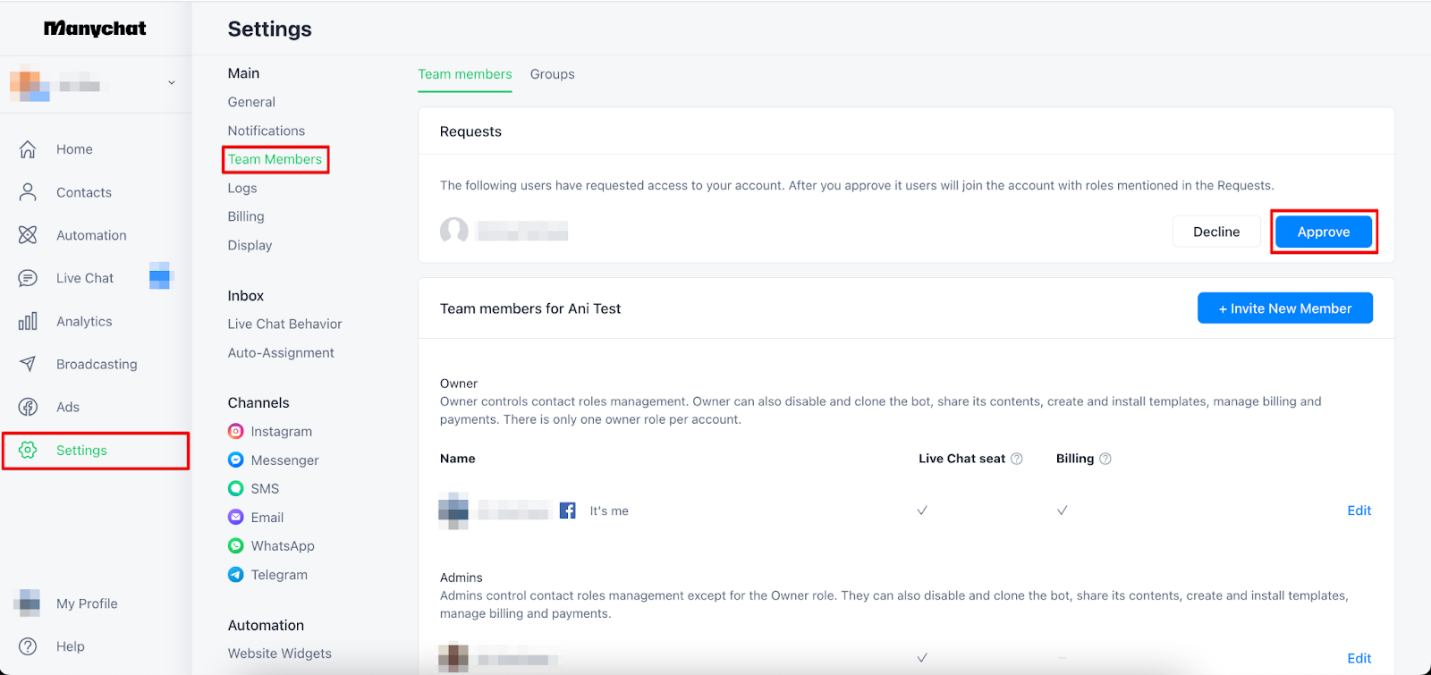Click Edit link for the owner row
Screen dimensions: 1431x675
point(1359,510)
